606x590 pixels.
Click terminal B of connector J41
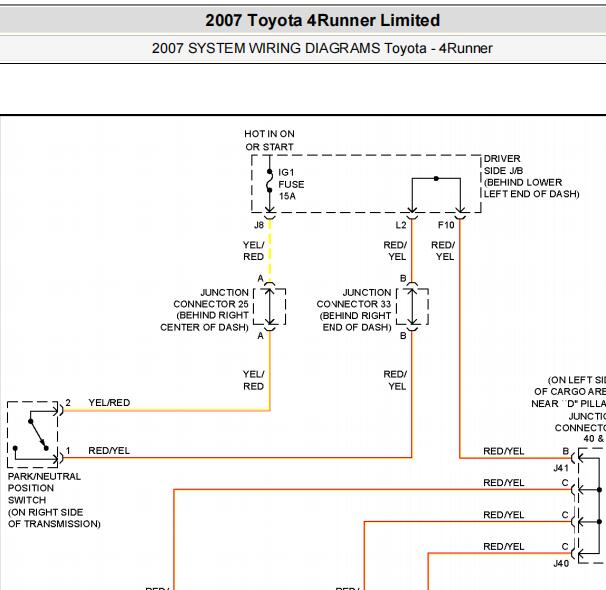[x=565, y=451]
